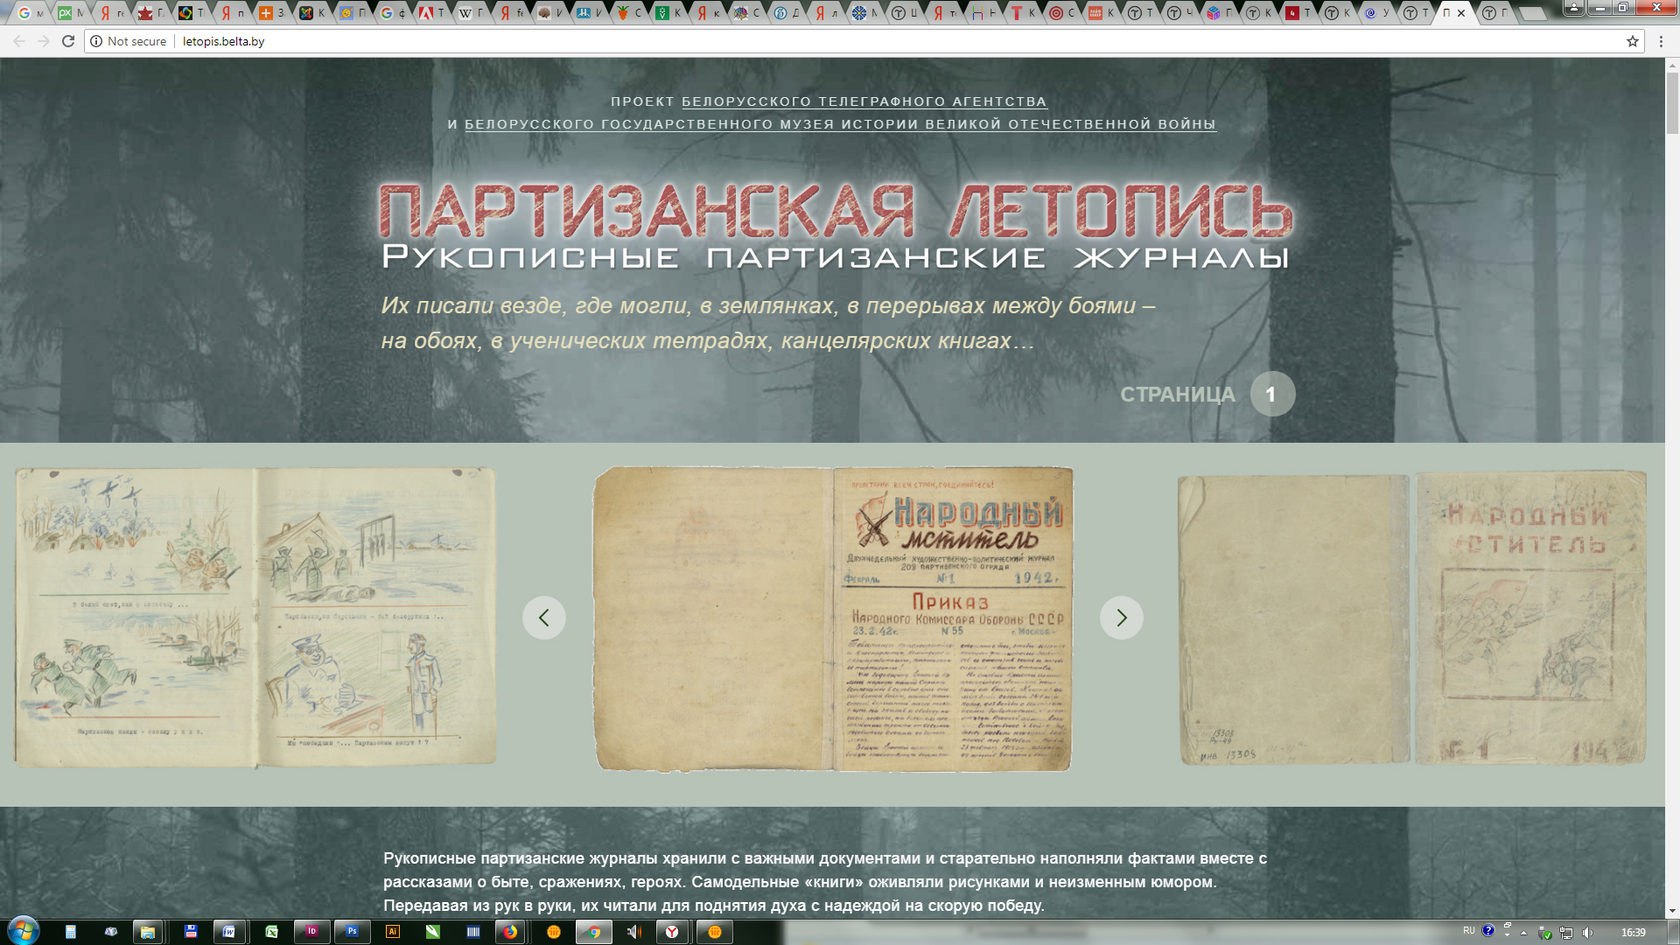Open a new browser tab
Viewport: 1680px width, 945px height.
click(1532, 14)
